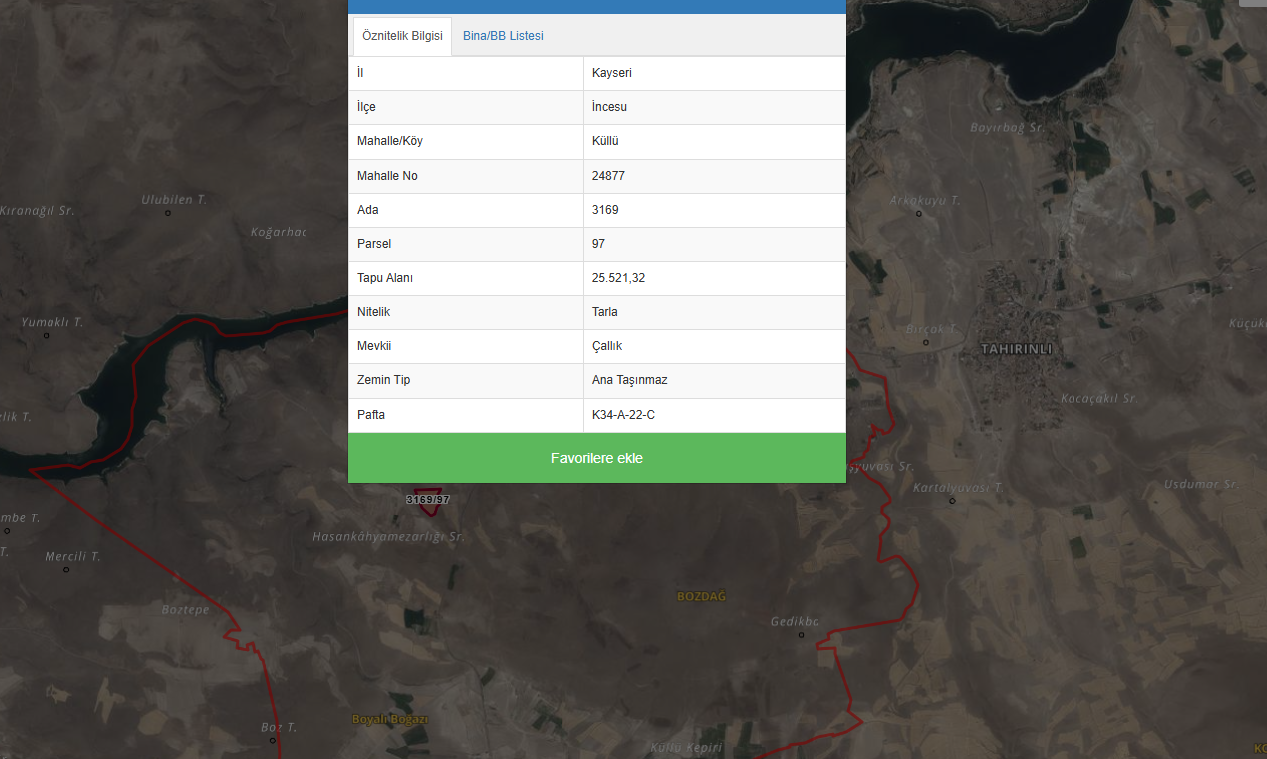Click the Favorilere ekle button
The width and height of the screenshot is (1267, 759).
coord(597,458)
